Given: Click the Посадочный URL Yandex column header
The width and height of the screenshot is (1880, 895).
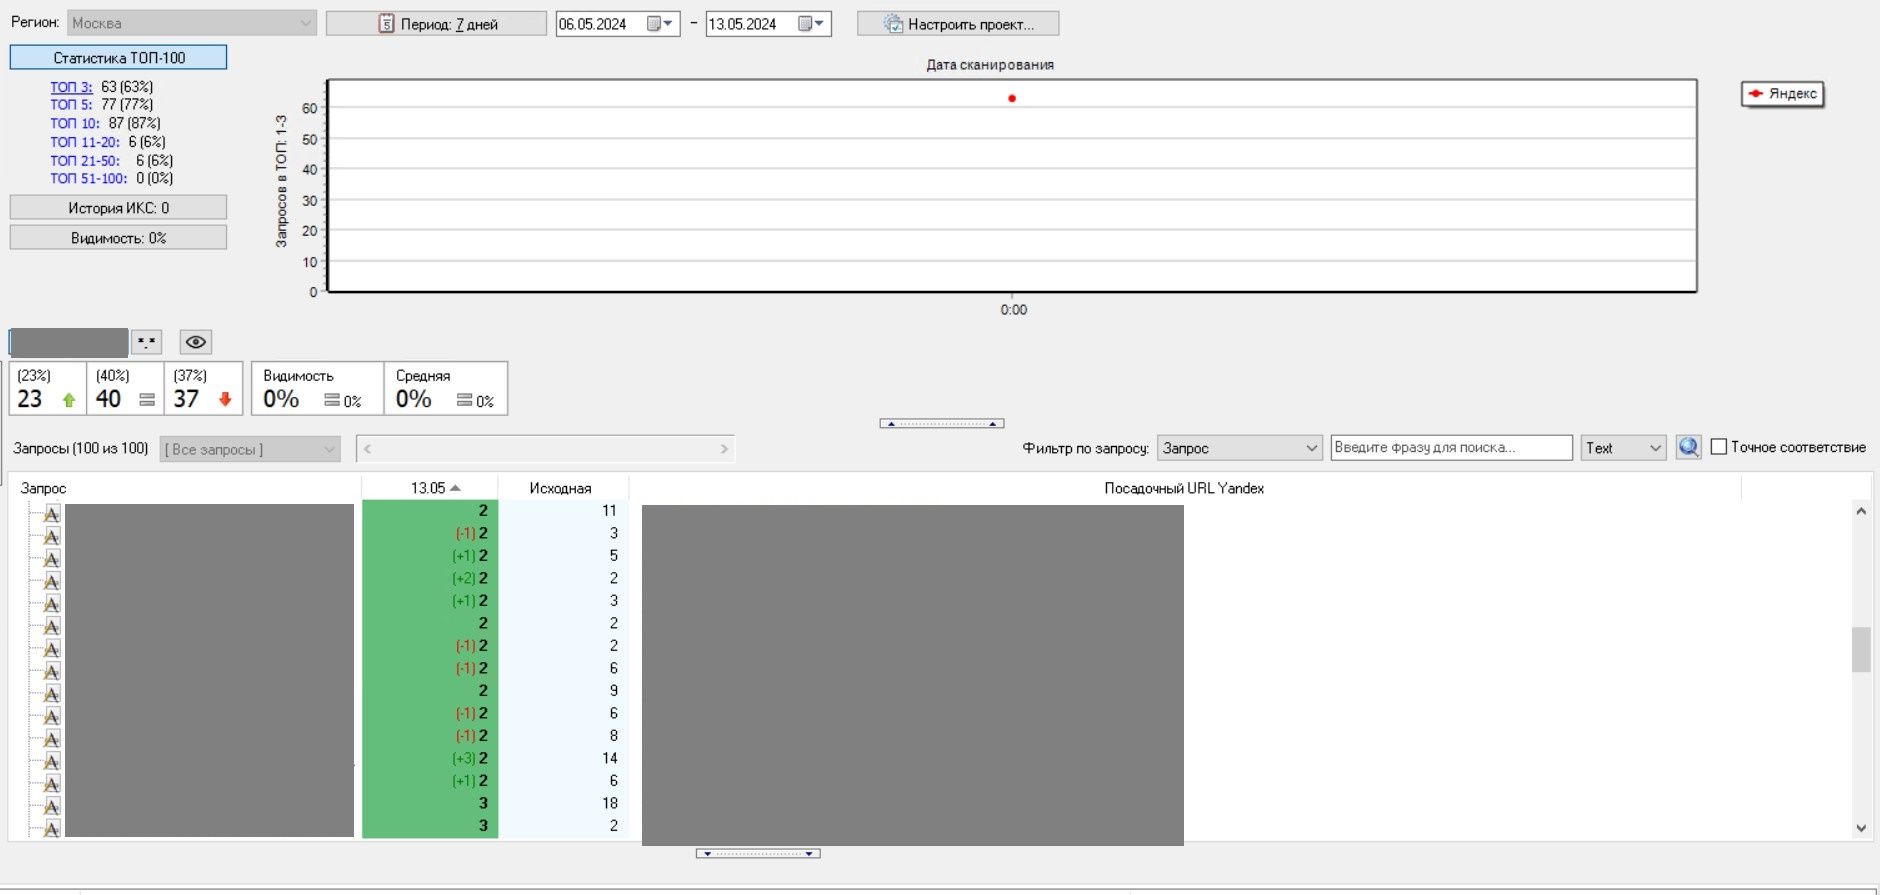Looking at the screenshot, I should [1184, 488].
